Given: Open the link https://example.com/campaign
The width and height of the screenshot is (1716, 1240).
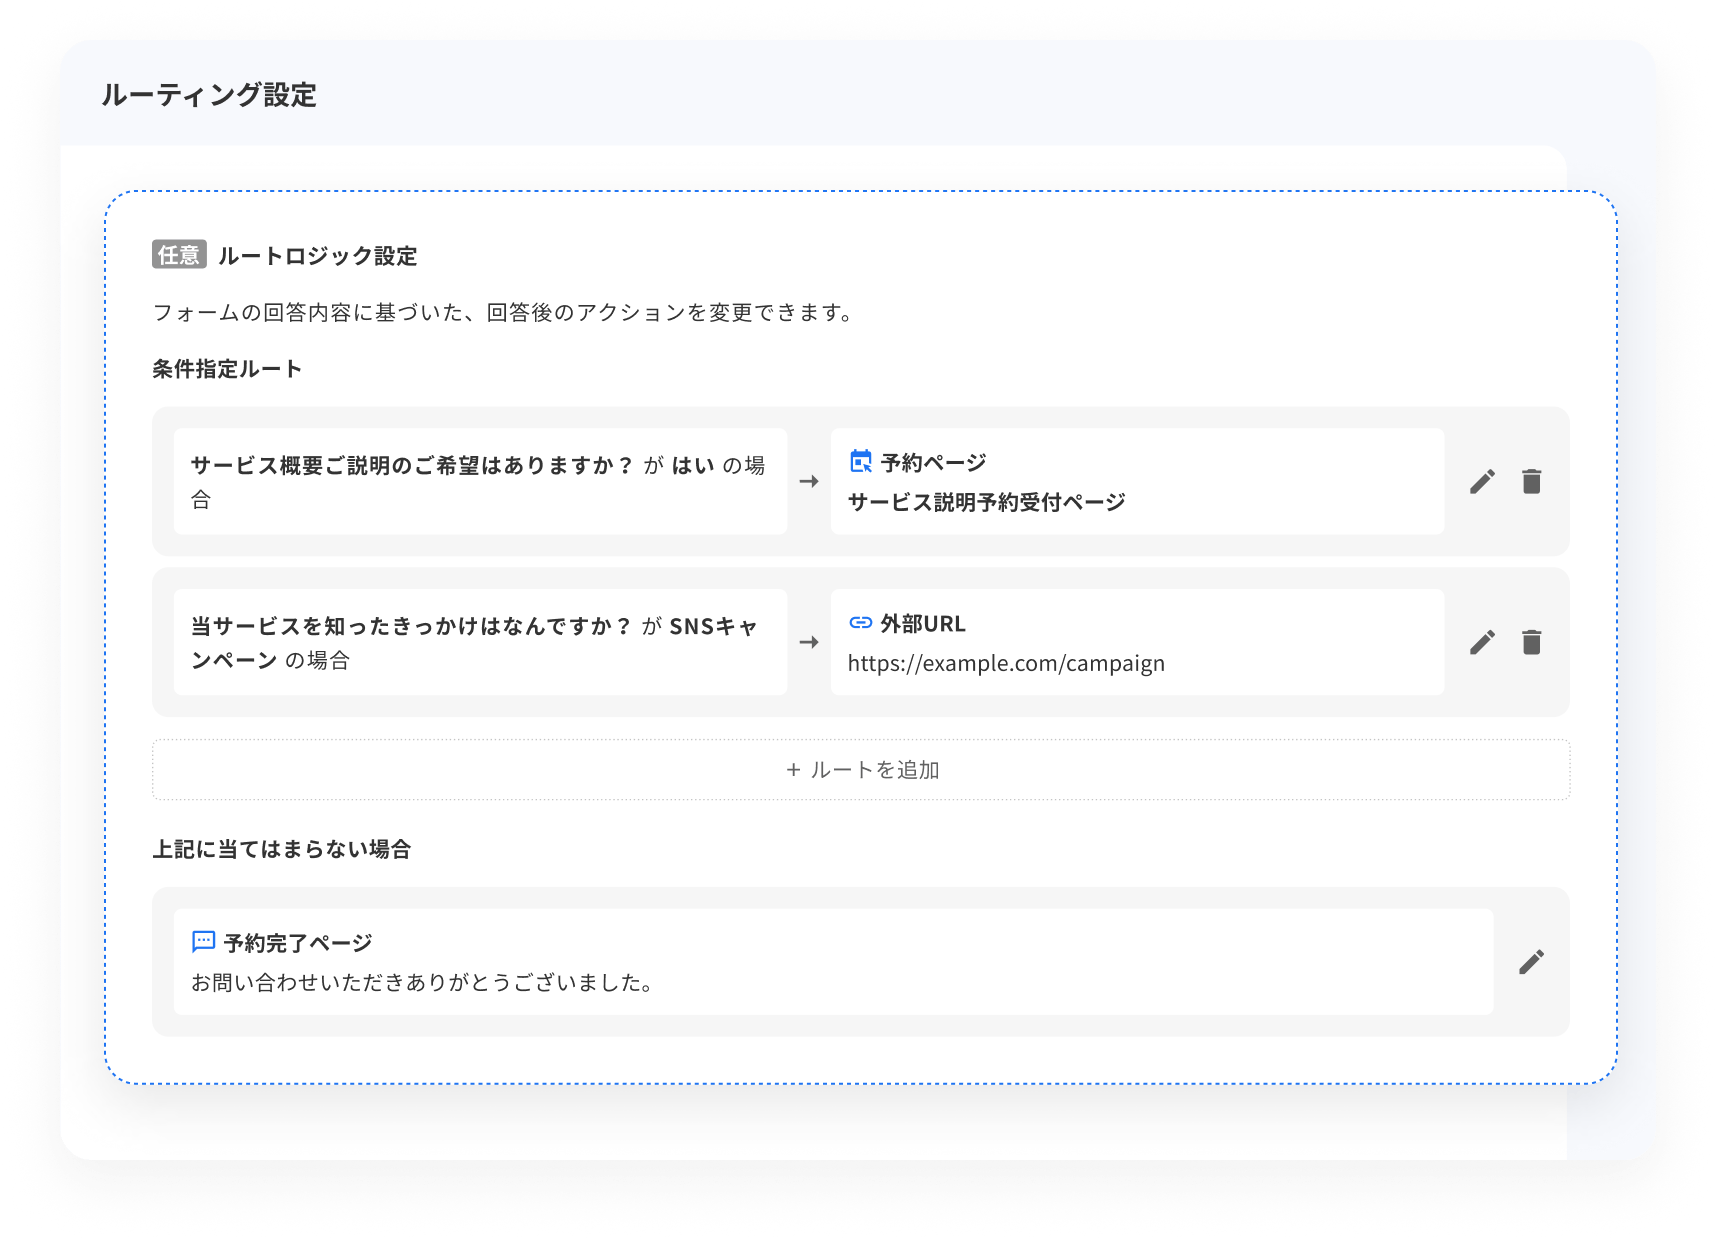Looking at the screenshot, I should pos(1006,662).
